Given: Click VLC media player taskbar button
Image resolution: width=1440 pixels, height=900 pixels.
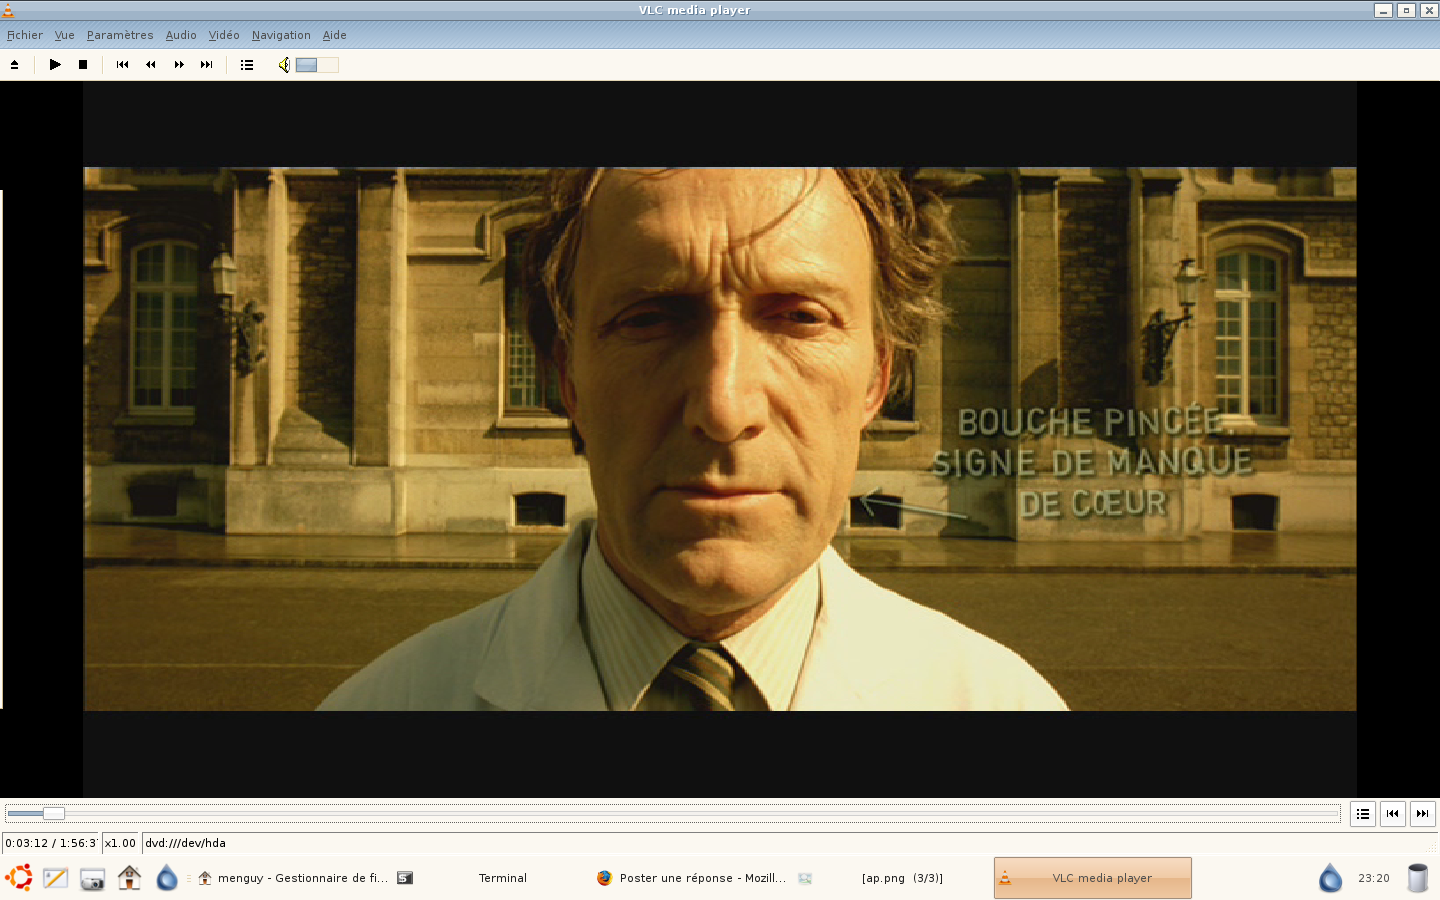Looking at the screenshot, I should point(1093,878).
